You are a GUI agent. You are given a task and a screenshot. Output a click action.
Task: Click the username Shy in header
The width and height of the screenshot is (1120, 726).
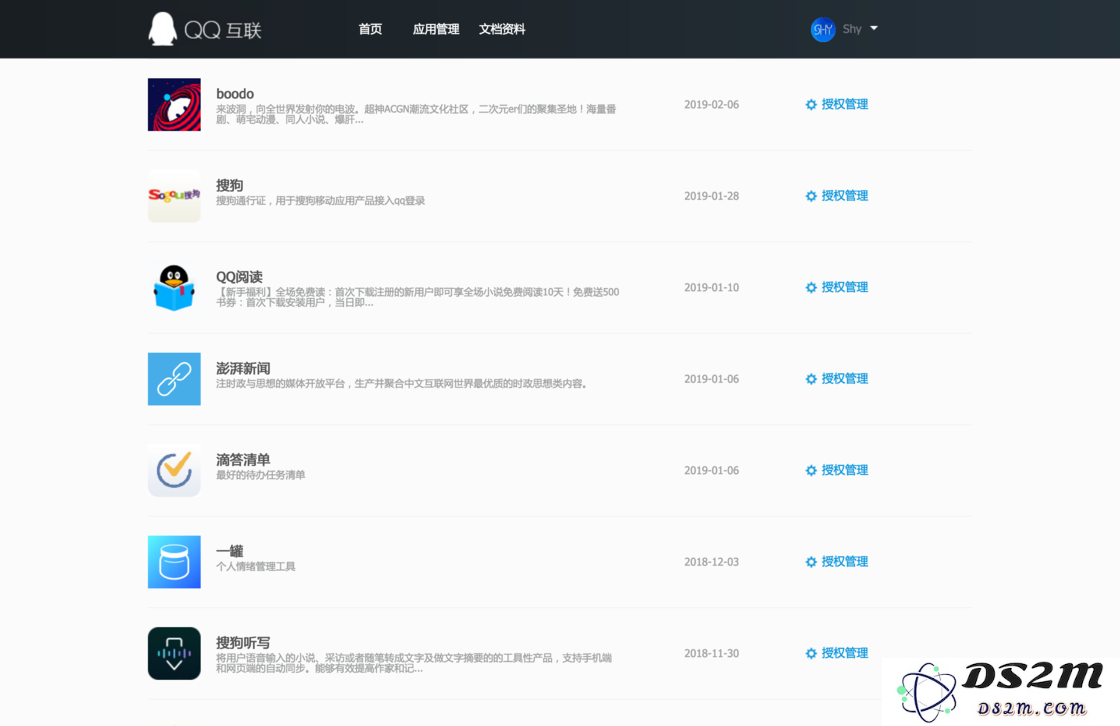(x=851, y=29)
